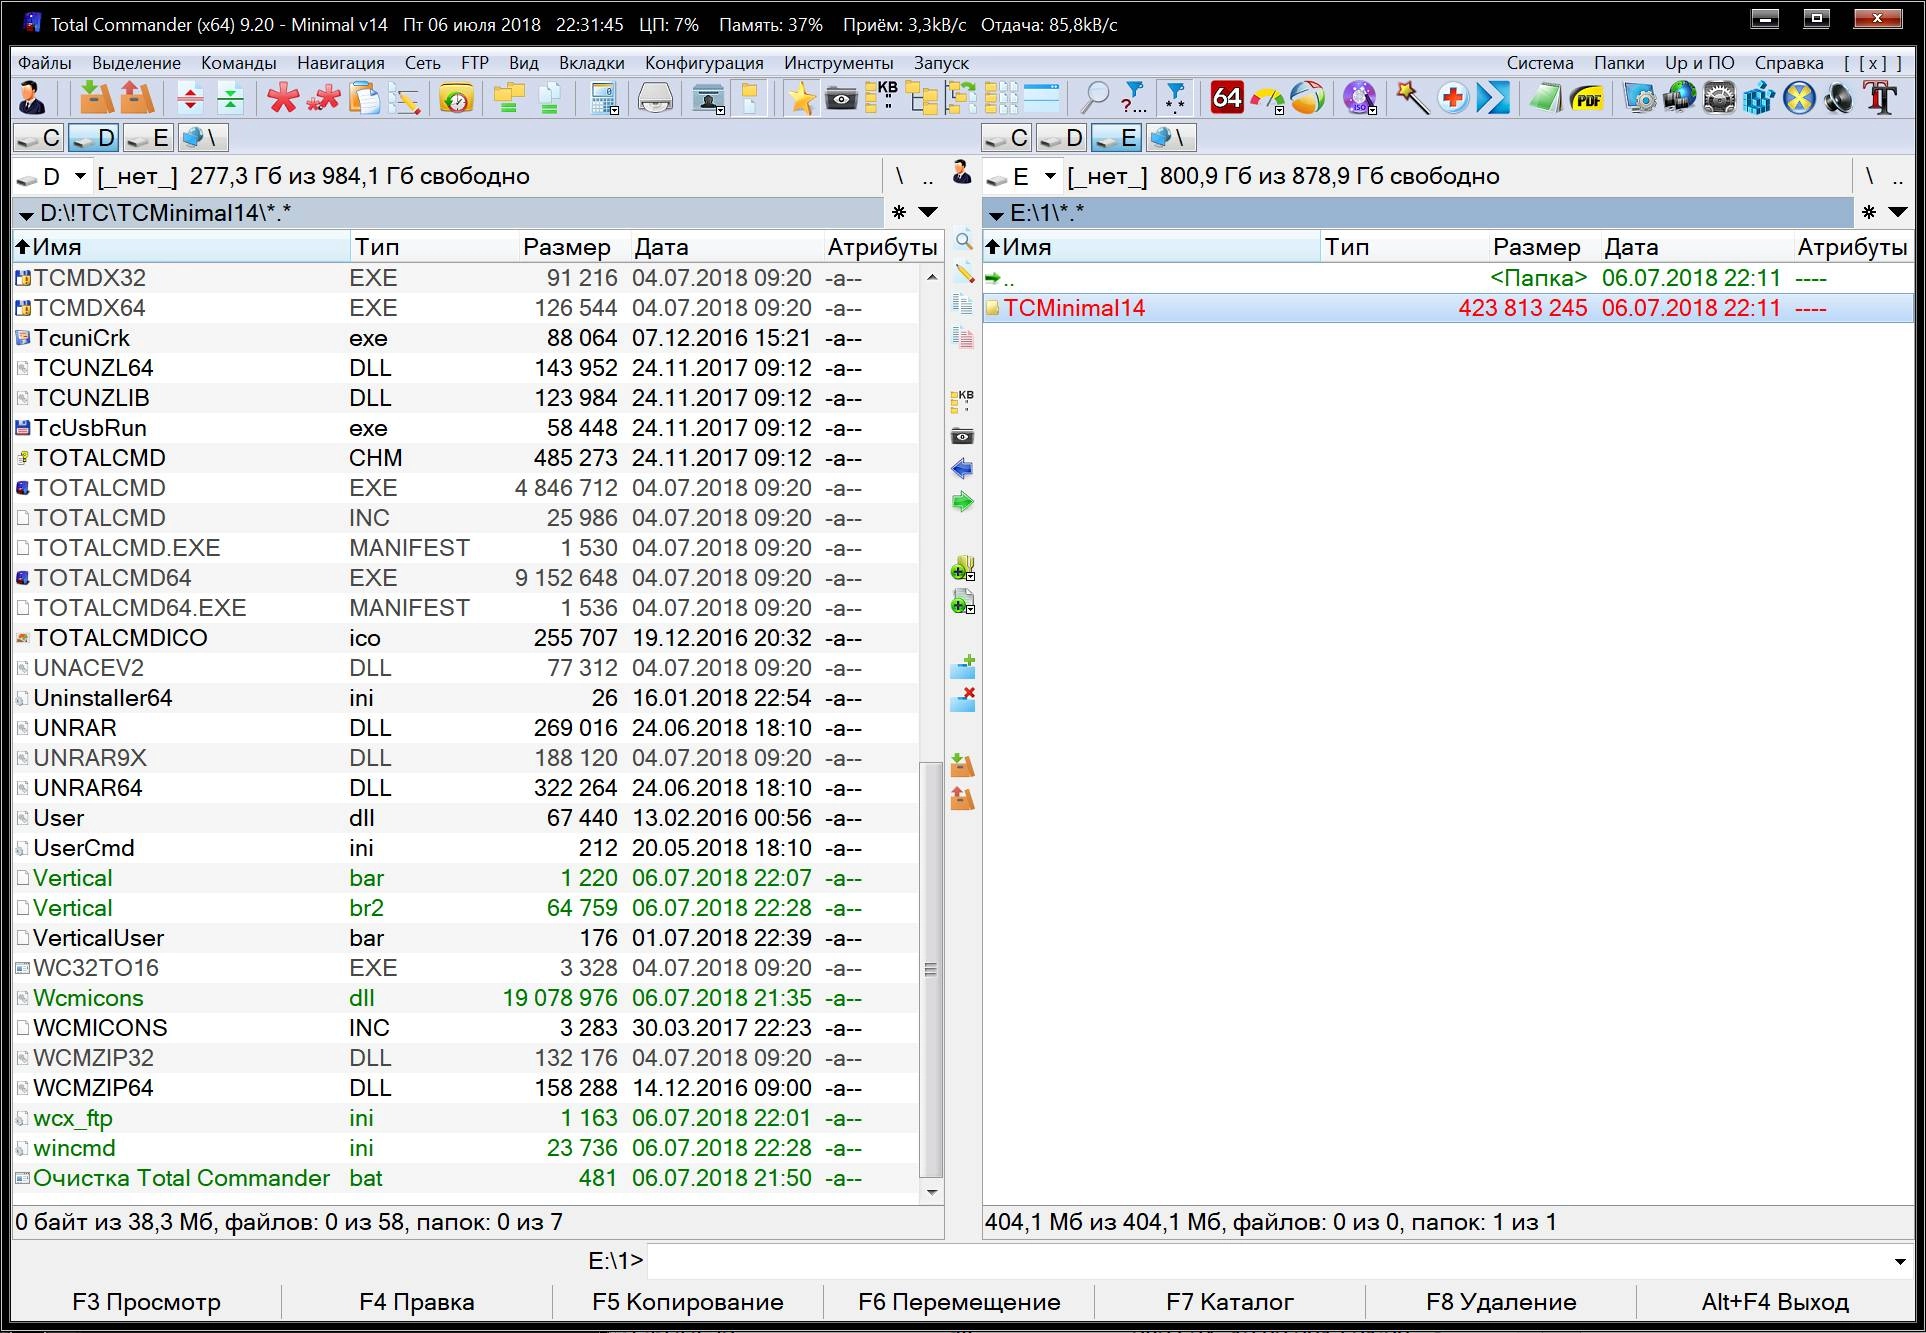Open calculator icon dropdown arrow

tap(615, 110)
